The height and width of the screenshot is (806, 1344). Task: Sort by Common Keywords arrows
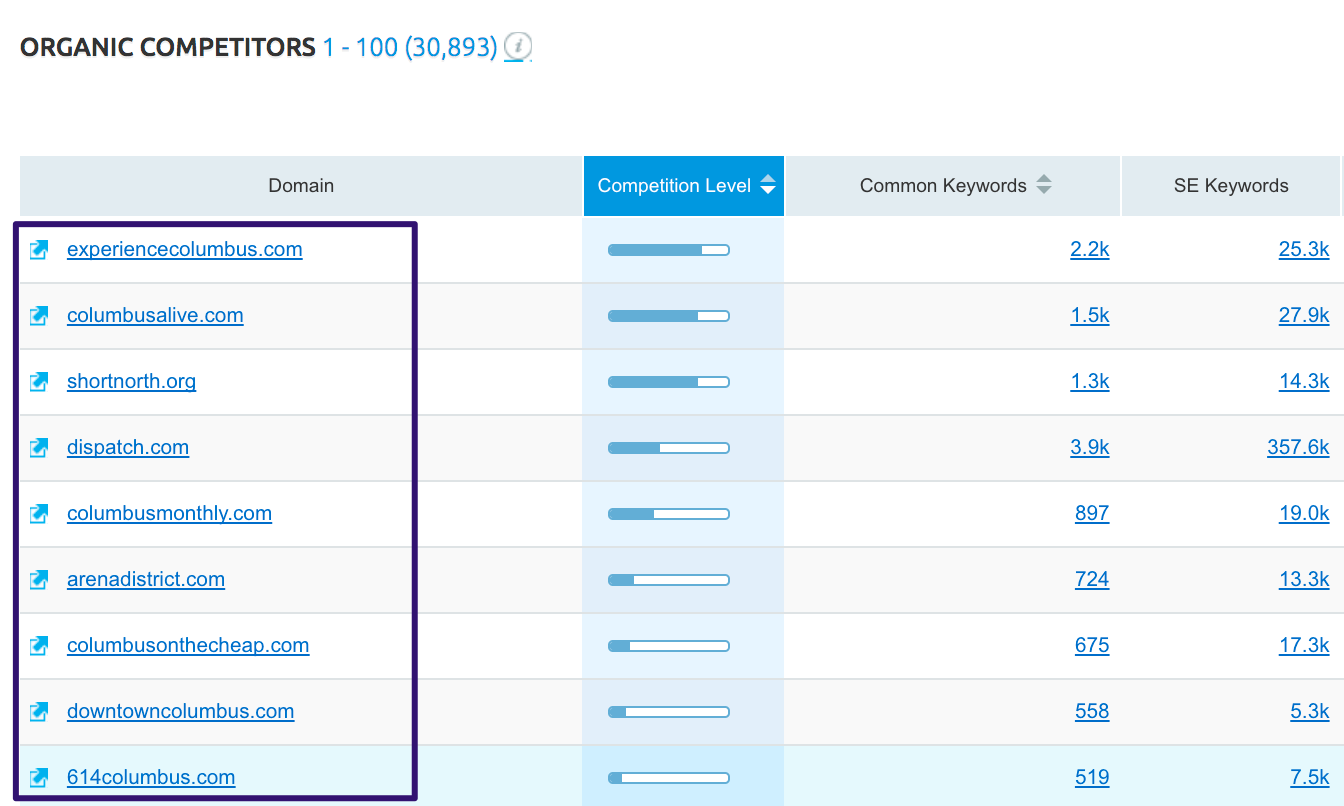click(1043, 185)
